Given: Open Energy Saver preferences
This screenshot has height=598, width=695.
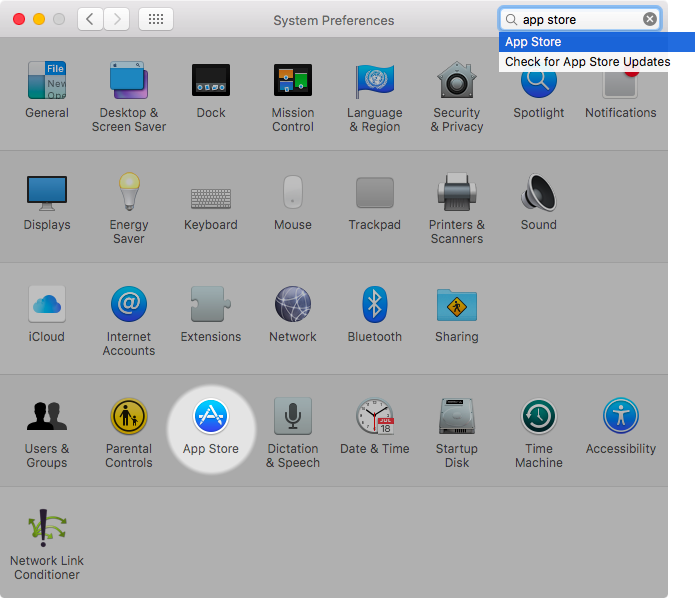Looking at the screenshot, I should 129,208.
